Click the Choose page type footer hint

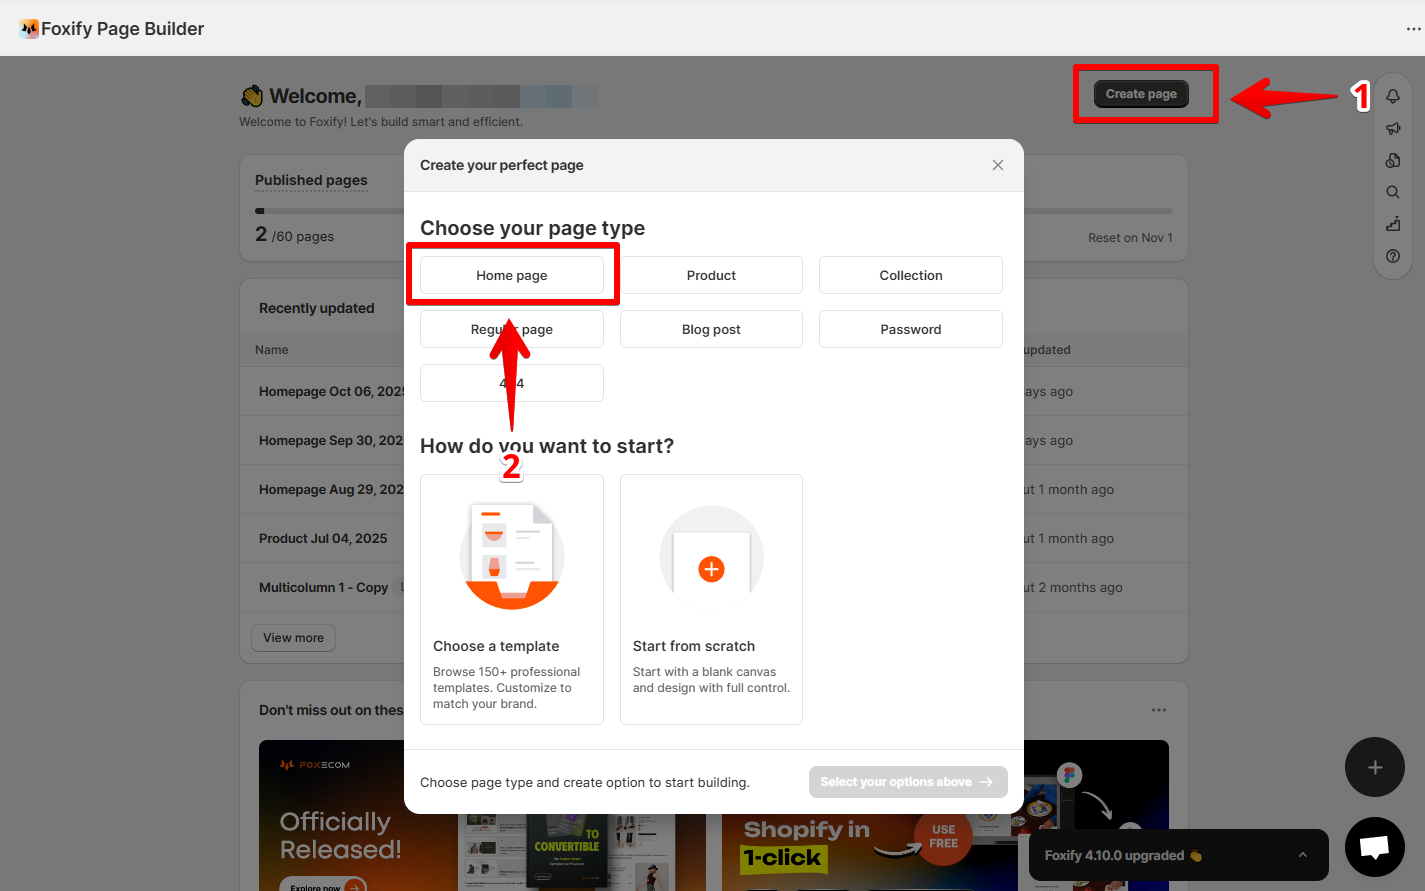pos(585,782)
